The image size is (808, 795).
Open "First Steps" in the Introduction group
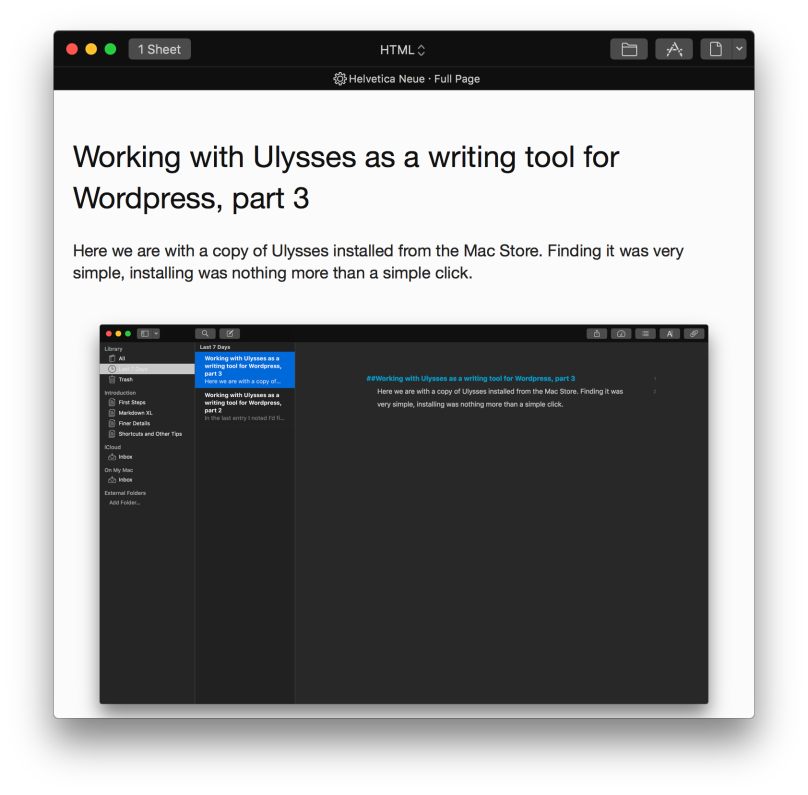coord(147,402)
